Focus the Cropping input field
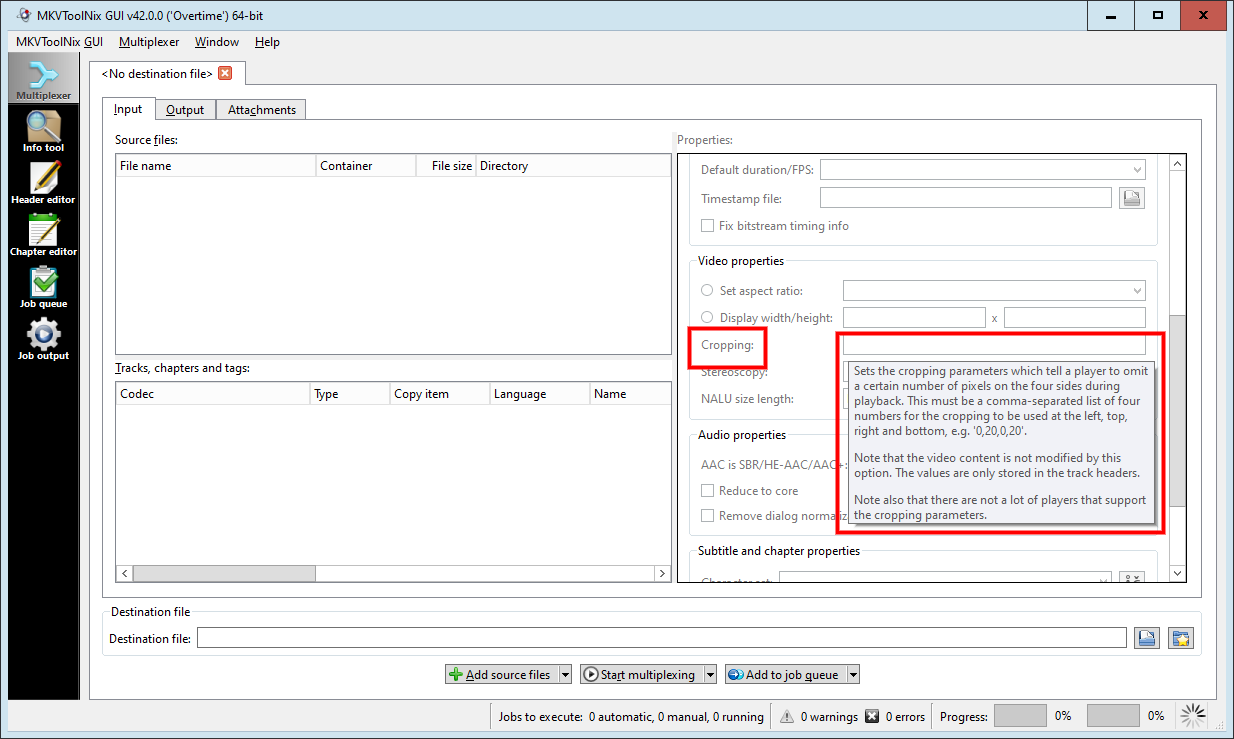The height and width of the screenshot is (739, 1234). point(994,345)
